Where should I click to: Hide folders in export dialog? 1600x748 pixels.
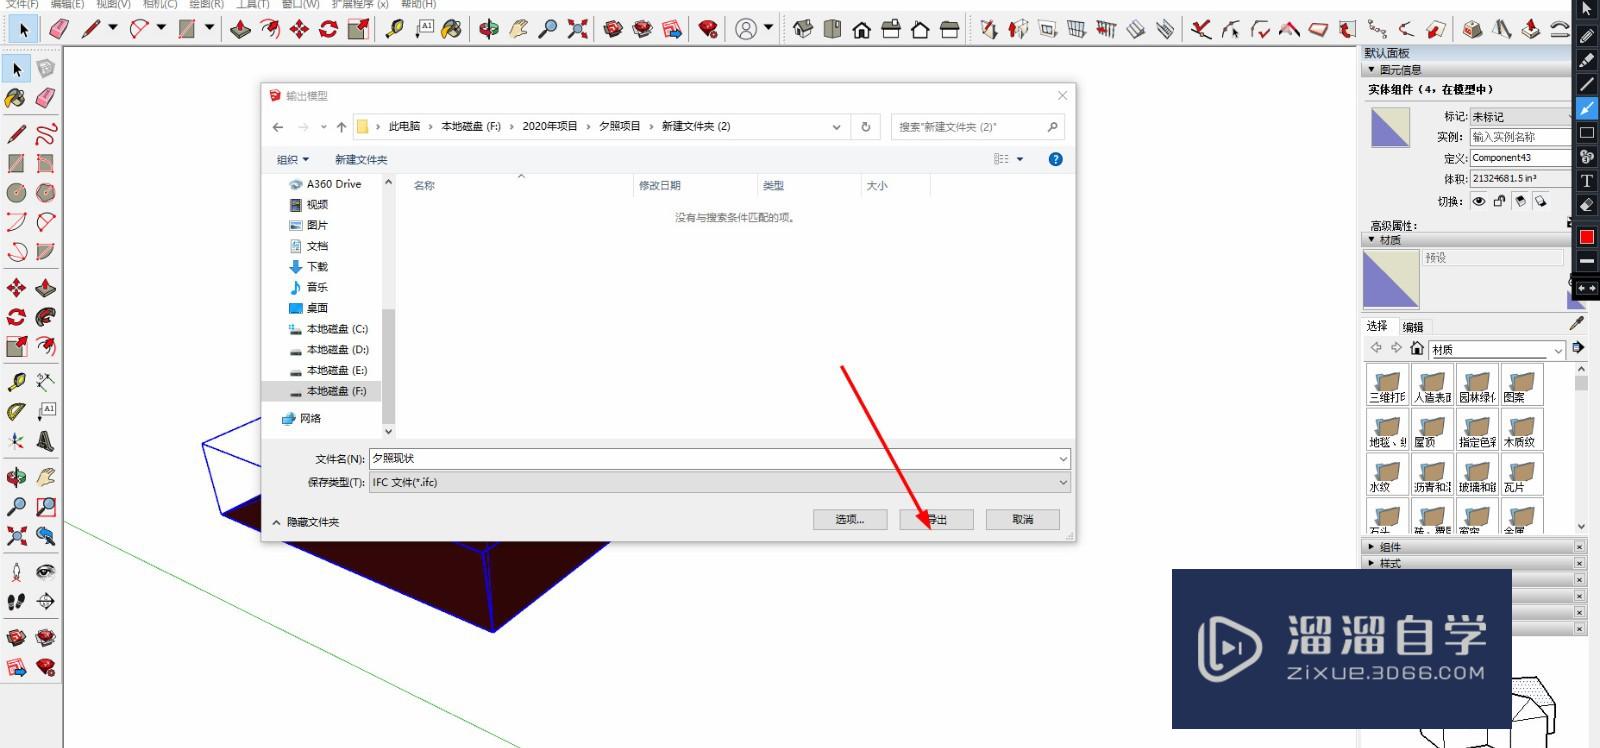(306, 522)
